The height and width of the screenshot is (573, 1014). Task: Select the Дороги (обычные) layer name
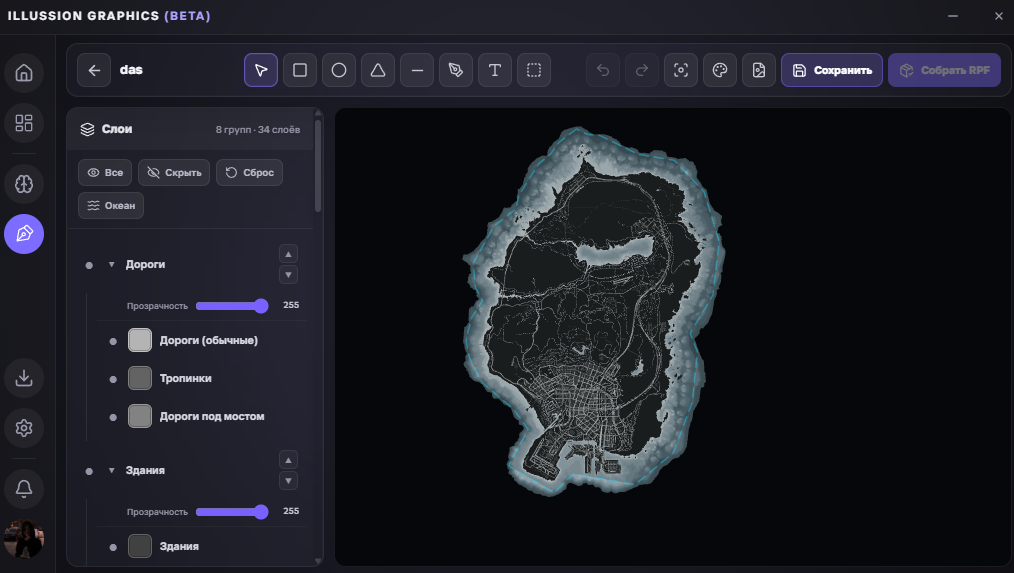209,340
